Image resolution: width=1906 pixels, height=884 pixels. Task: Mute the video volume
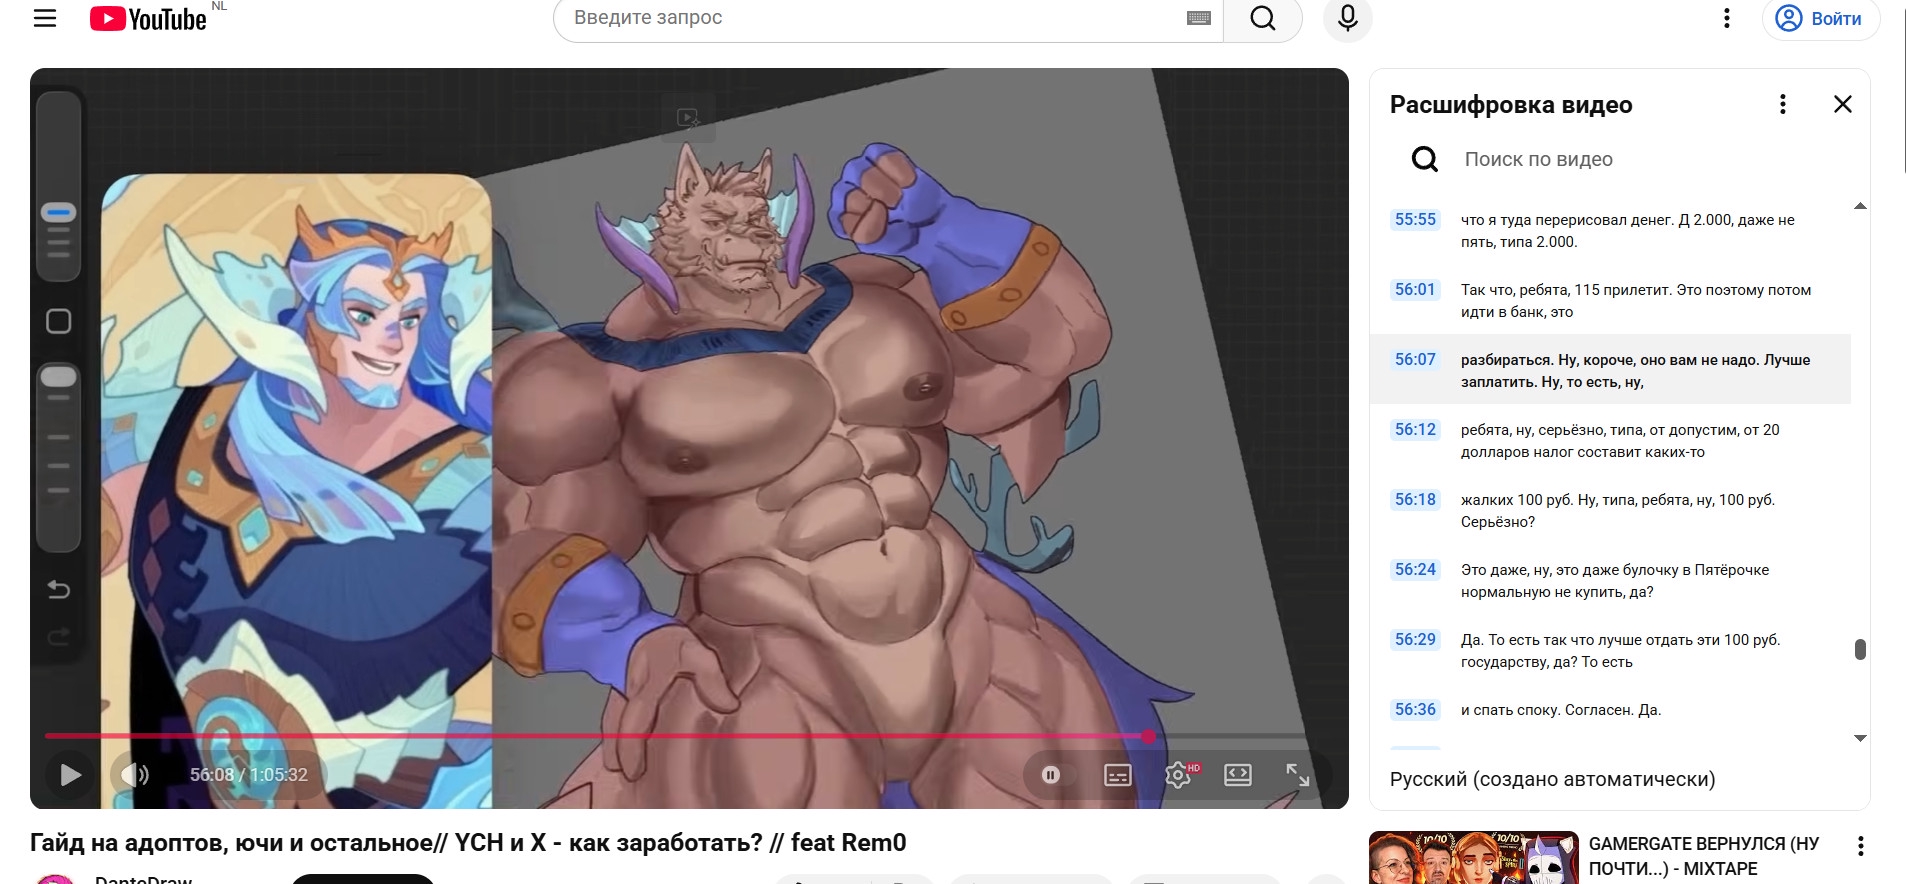135,775
